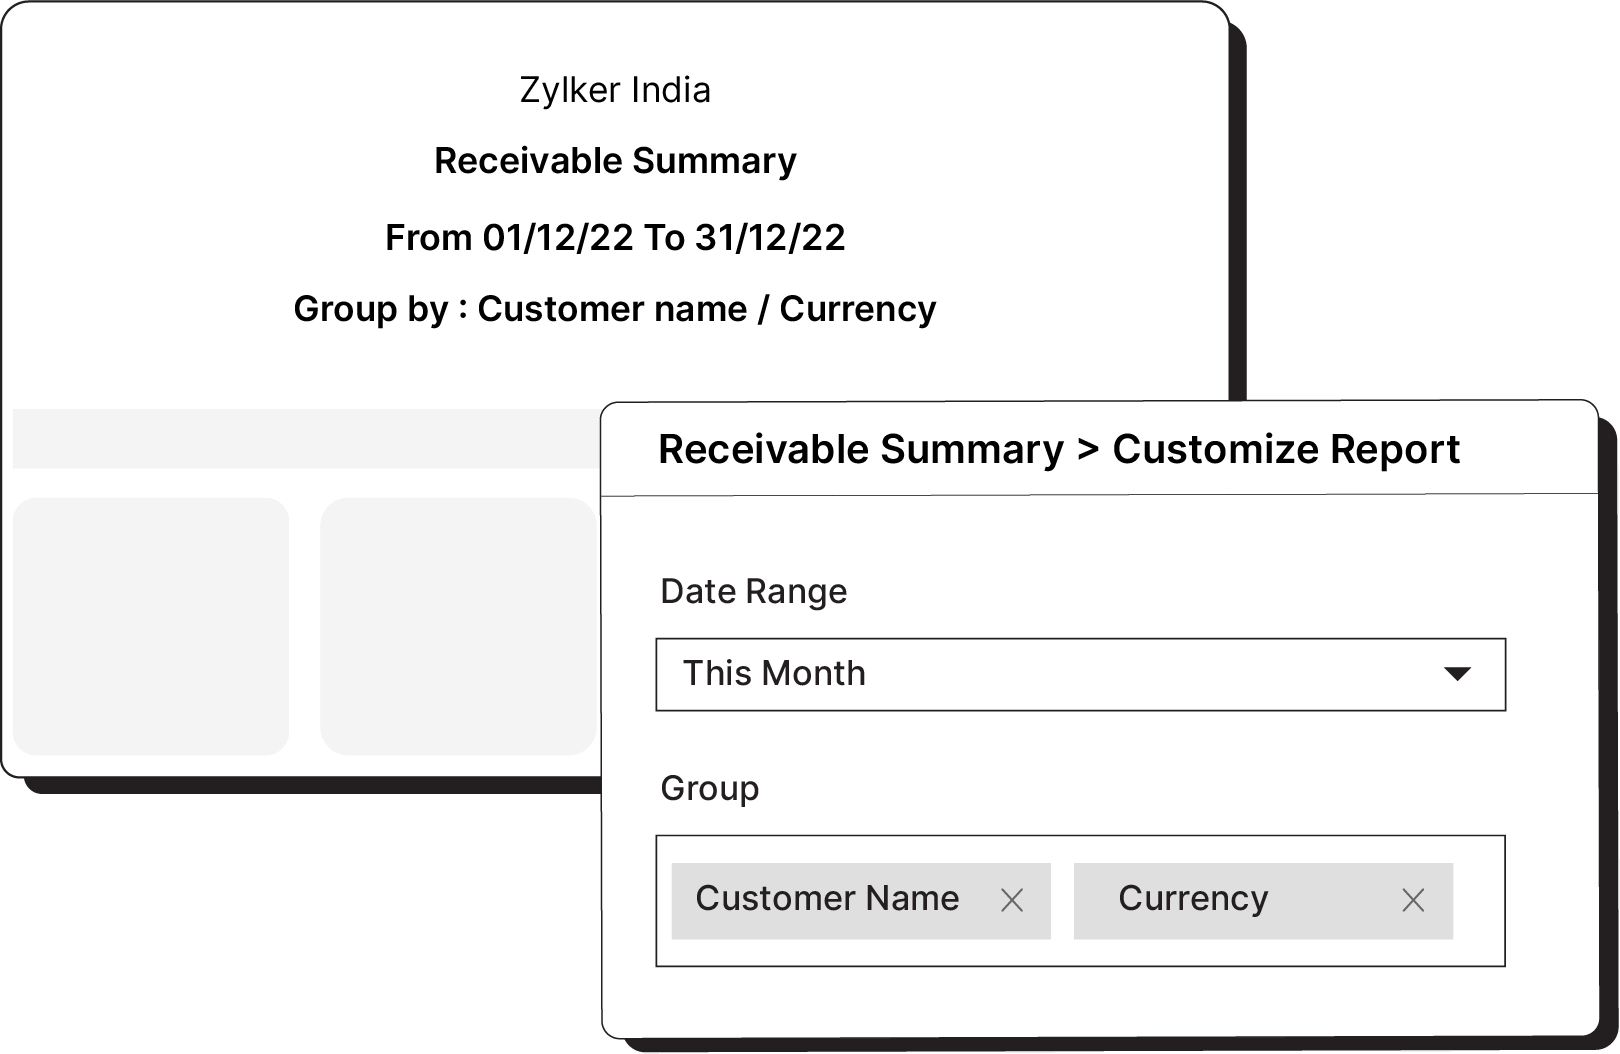Click empty space in Group field after Currency
The image size is (1620, 1054).
[1478, 901]
